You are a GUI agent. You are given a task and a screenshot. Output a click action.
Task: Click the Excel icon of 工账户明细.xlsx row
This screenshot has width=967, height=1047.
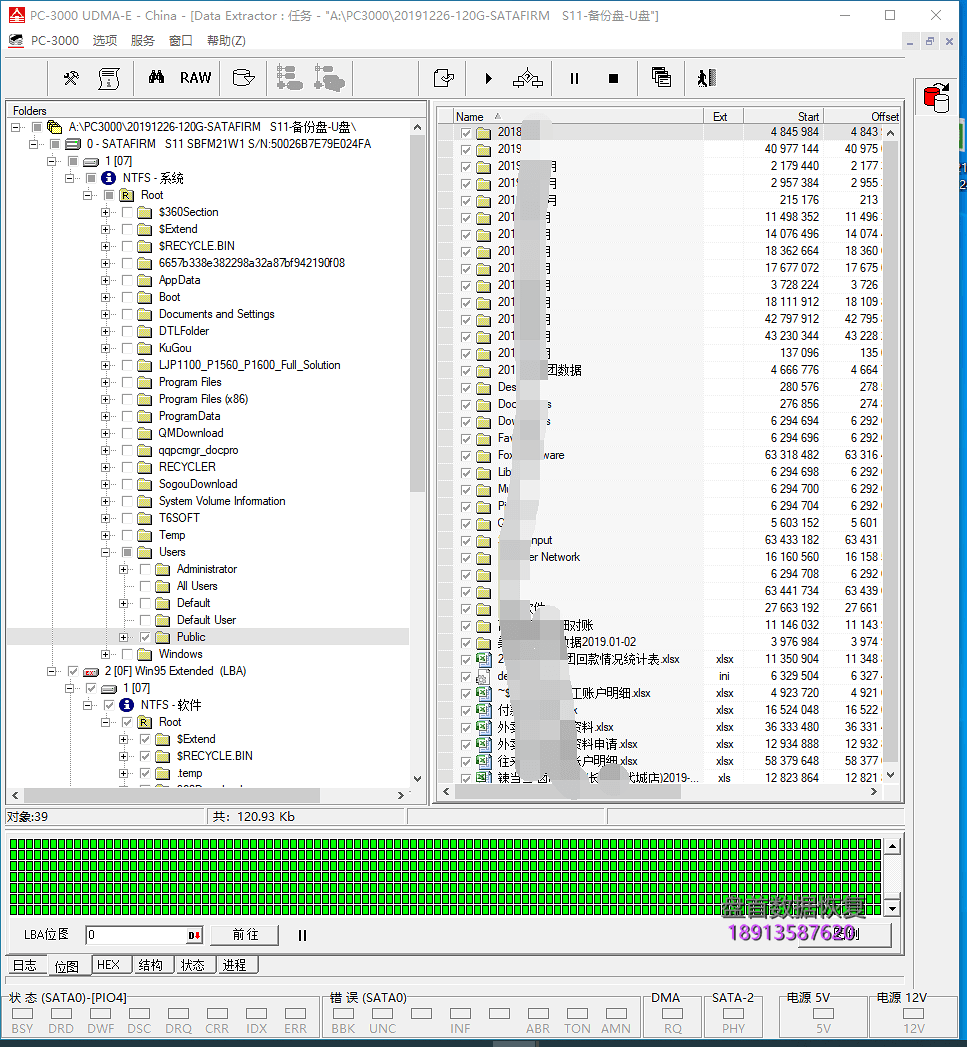[484, 693]
